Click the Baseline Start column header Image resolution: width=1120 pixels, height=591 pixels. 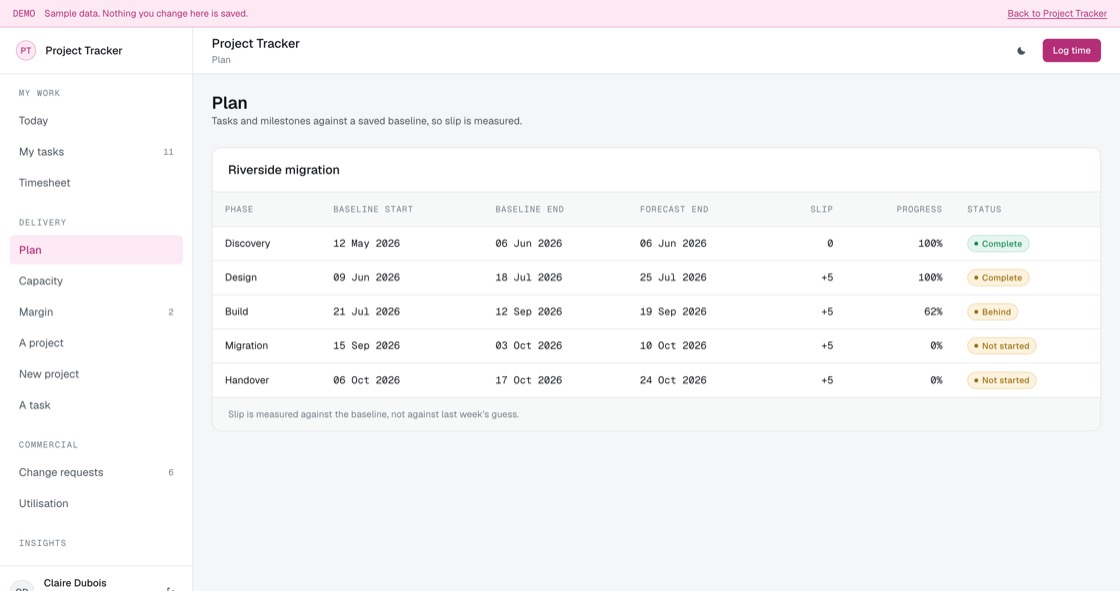(x=373, y=209)
